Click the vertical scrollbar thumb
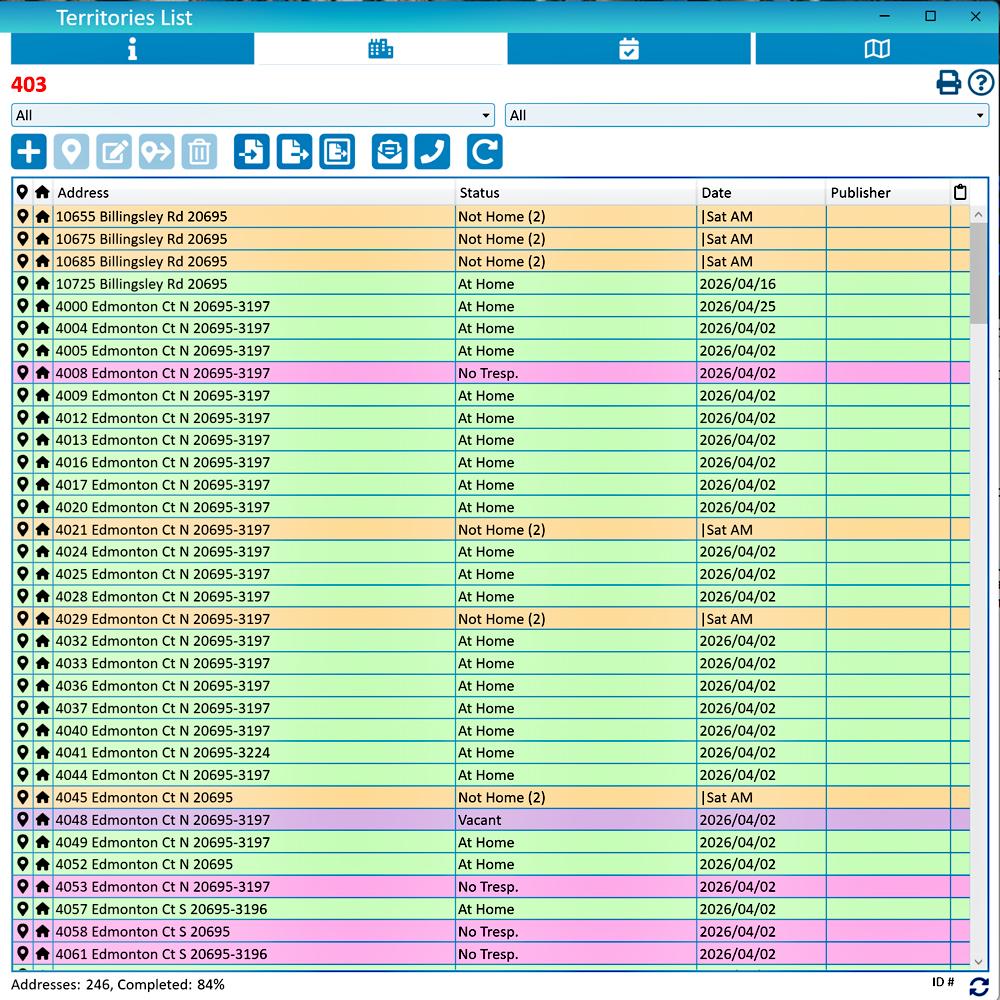The width and height of the screenshot is (1000, 1000). (x=978, y=270)
